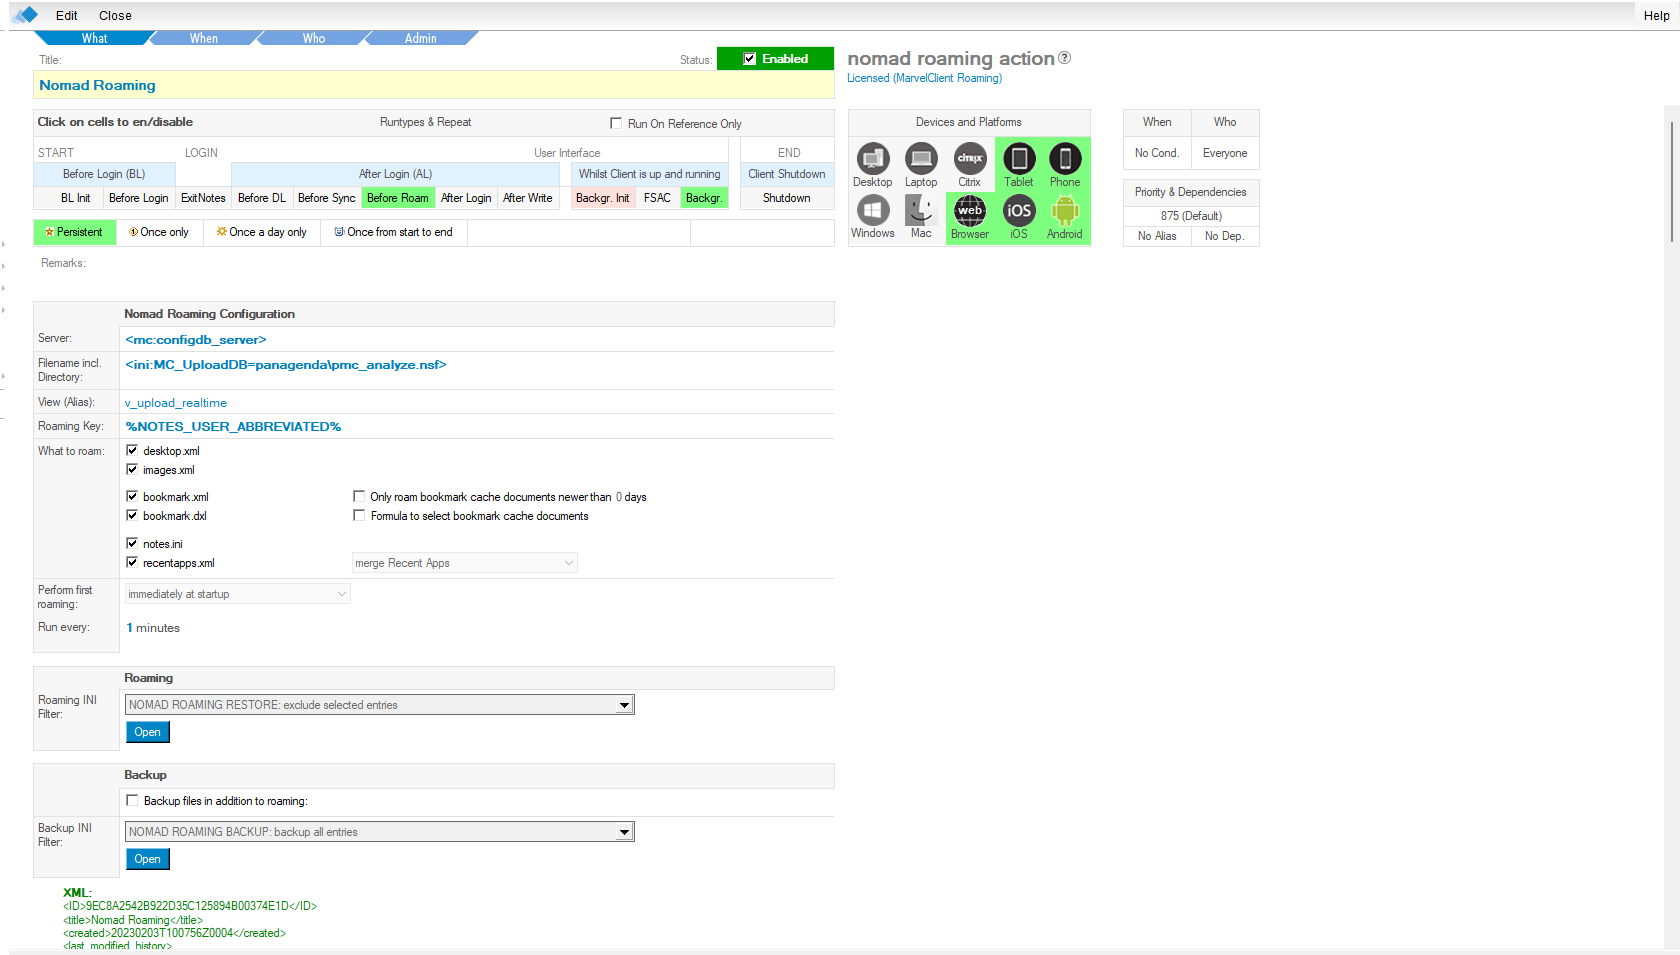This screenshot has height=955, width=1680.
Task: Uncheck images.xml roaming option
Action: click(x=132, y=469)
